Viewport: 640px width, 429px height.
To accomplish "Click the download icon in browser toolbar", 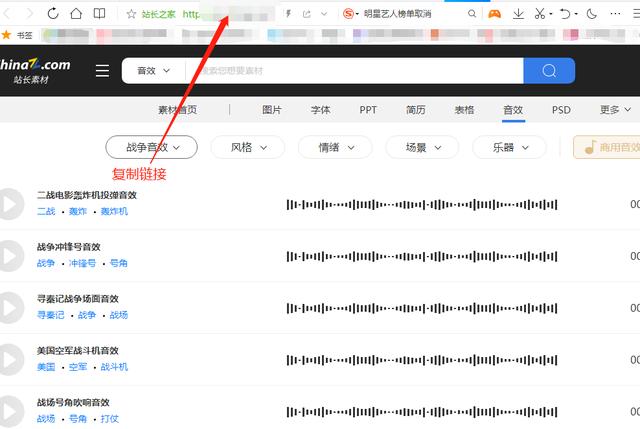I will tap(517, 14).
